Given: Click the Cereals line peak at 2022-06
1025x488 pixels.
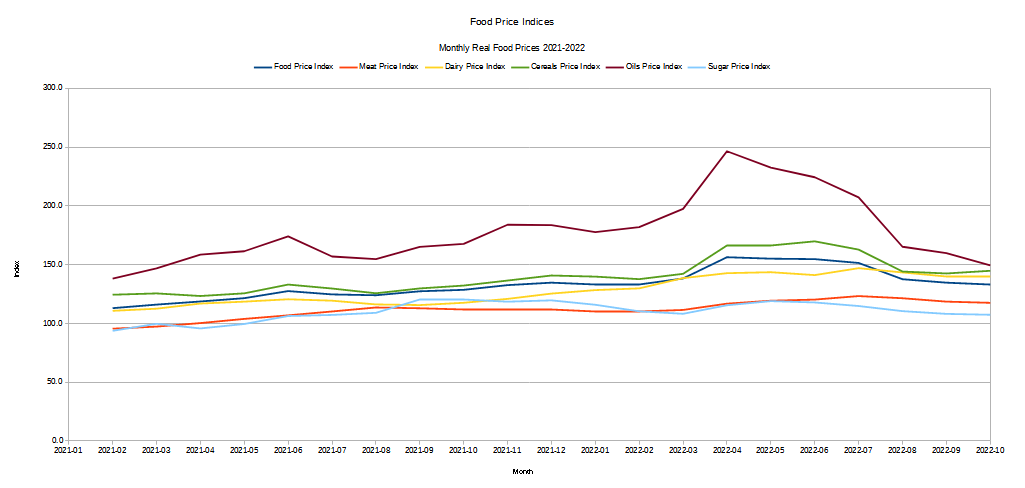Looking at the screenshot, I should tap(815, 241).
